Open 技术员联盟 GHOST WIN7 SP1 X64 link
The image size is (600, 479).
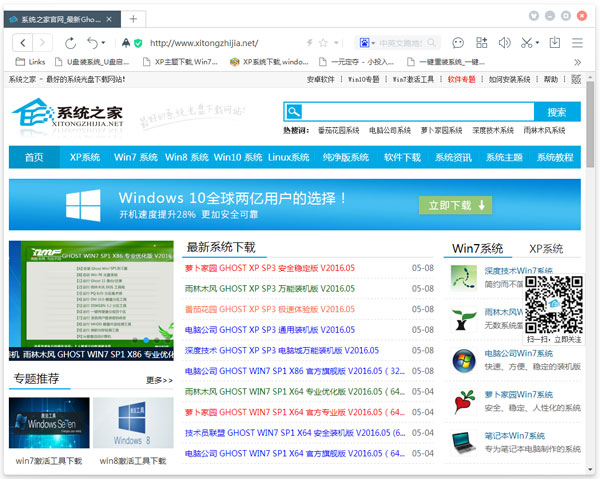pos(295,433)
